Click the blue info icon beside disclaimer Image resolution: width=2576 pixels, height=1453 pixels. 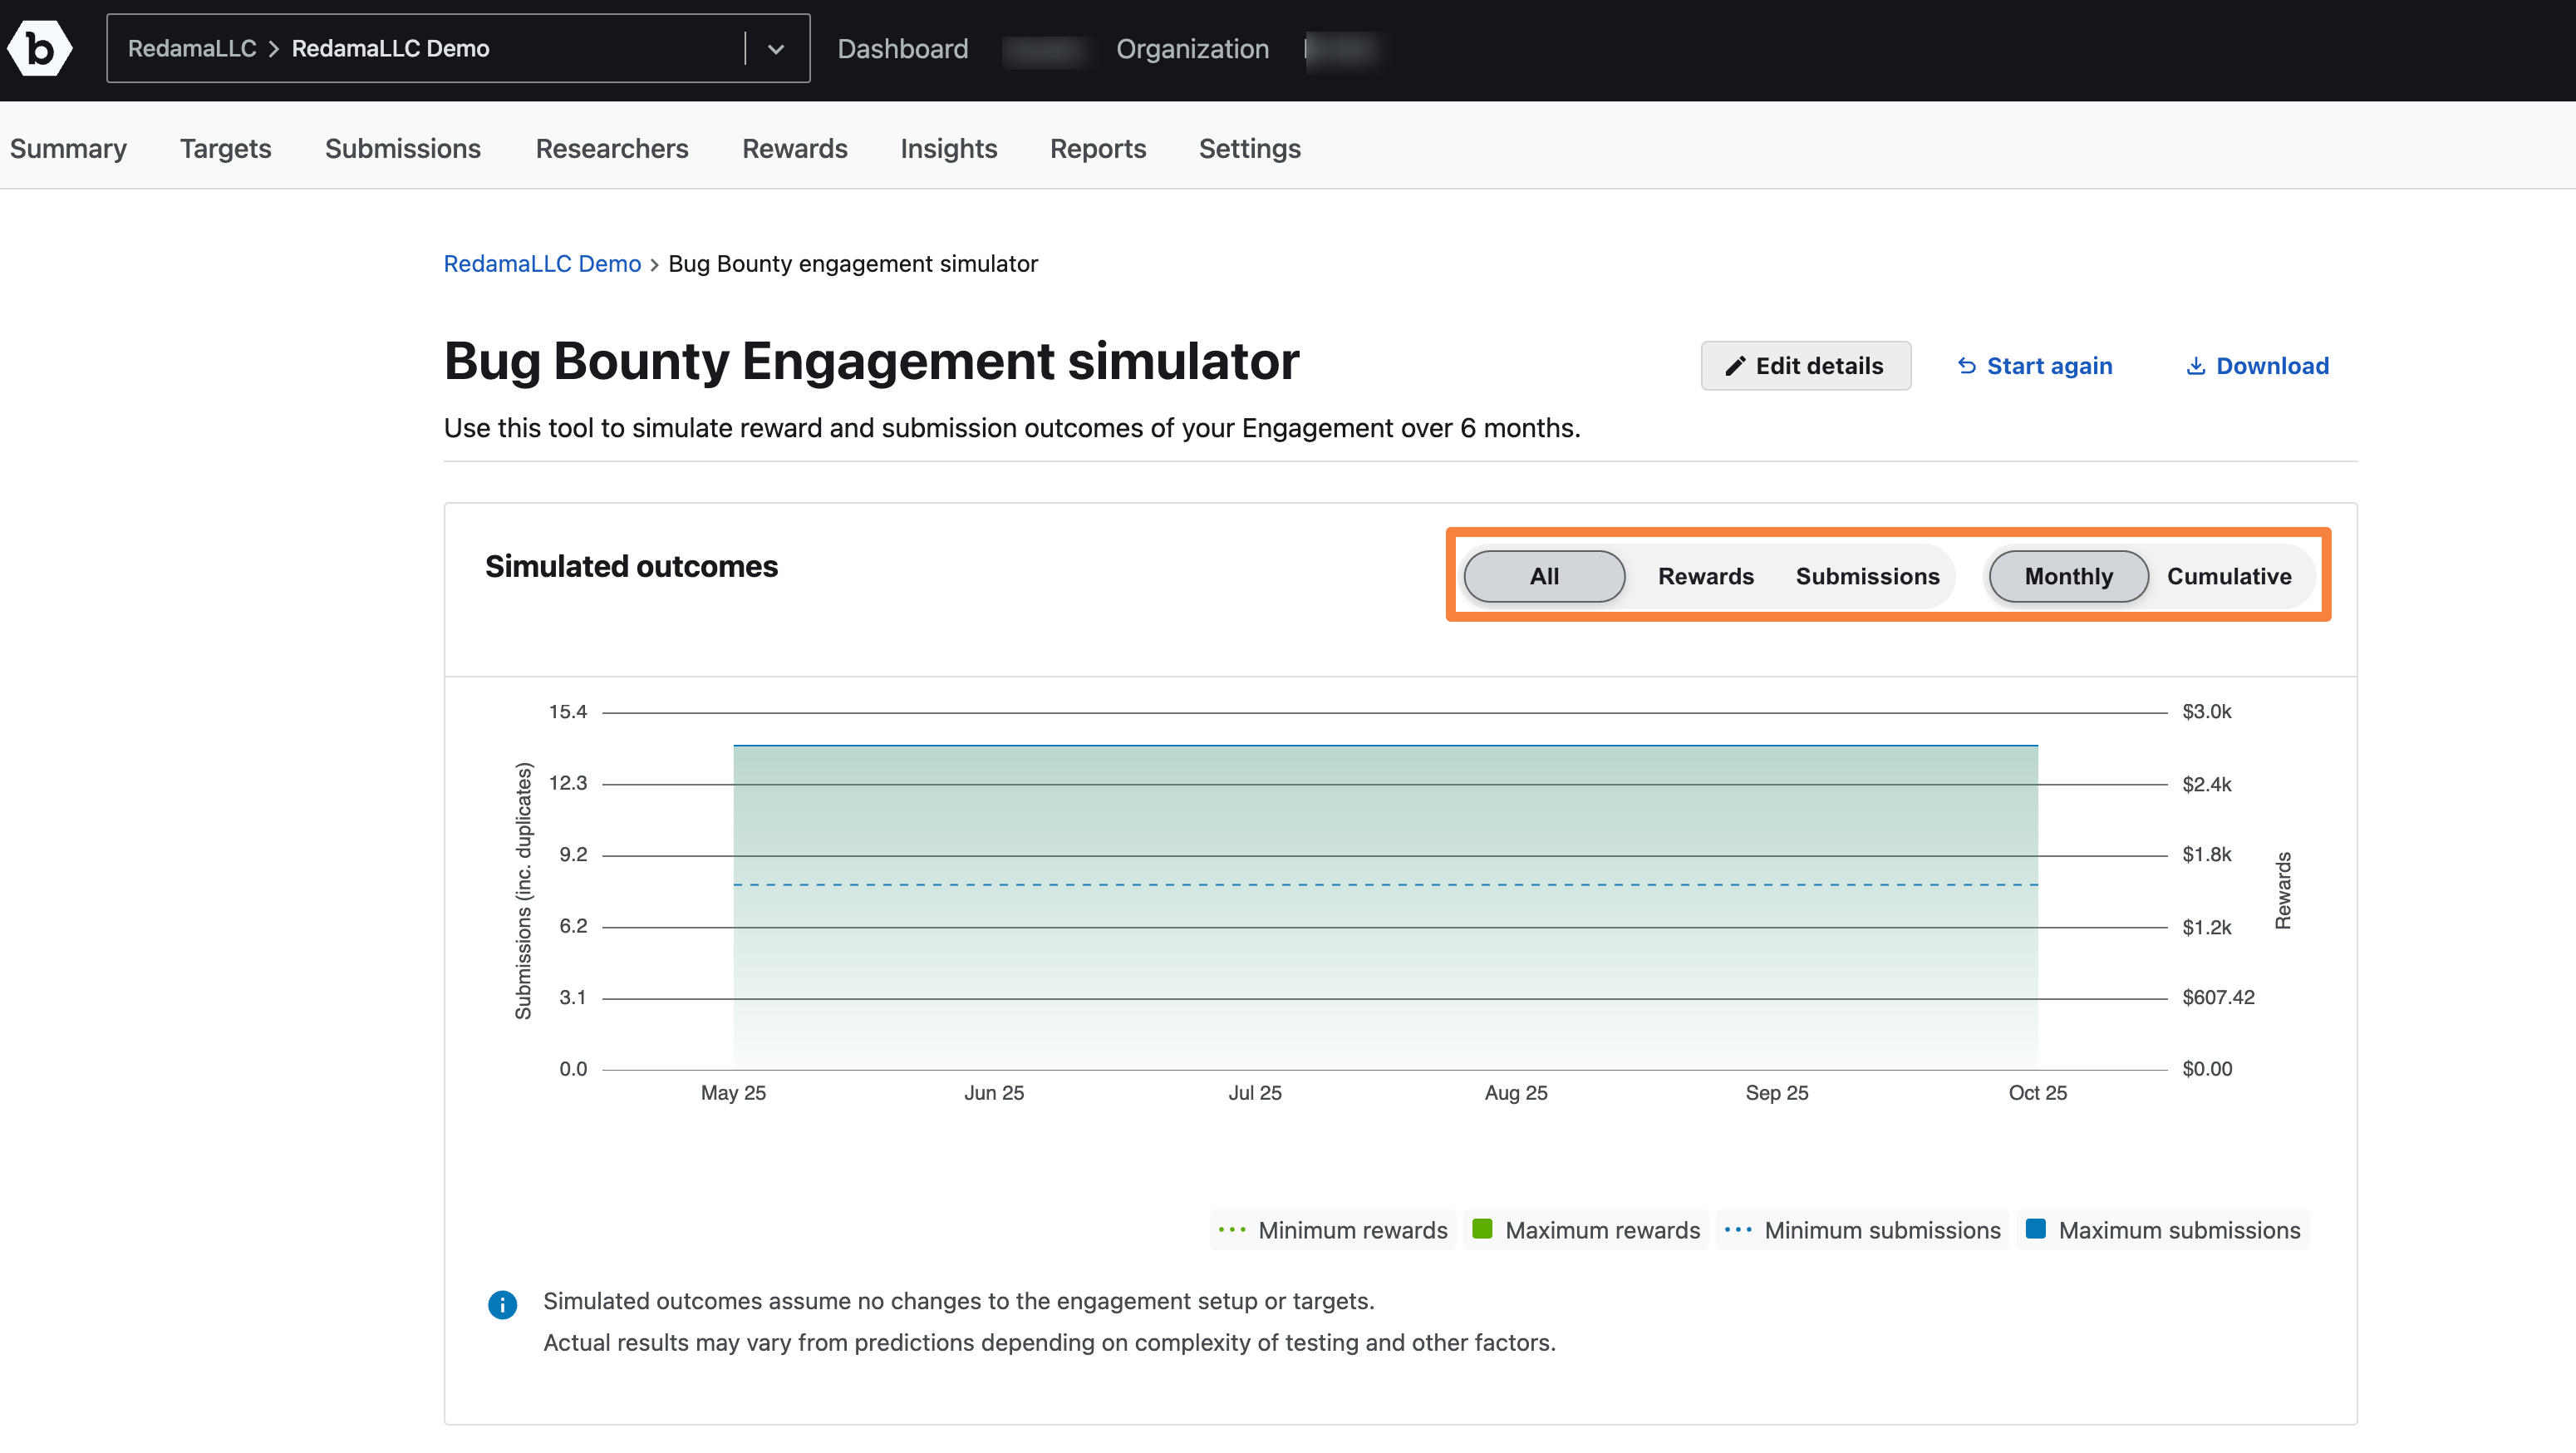tap(502, 1304)
